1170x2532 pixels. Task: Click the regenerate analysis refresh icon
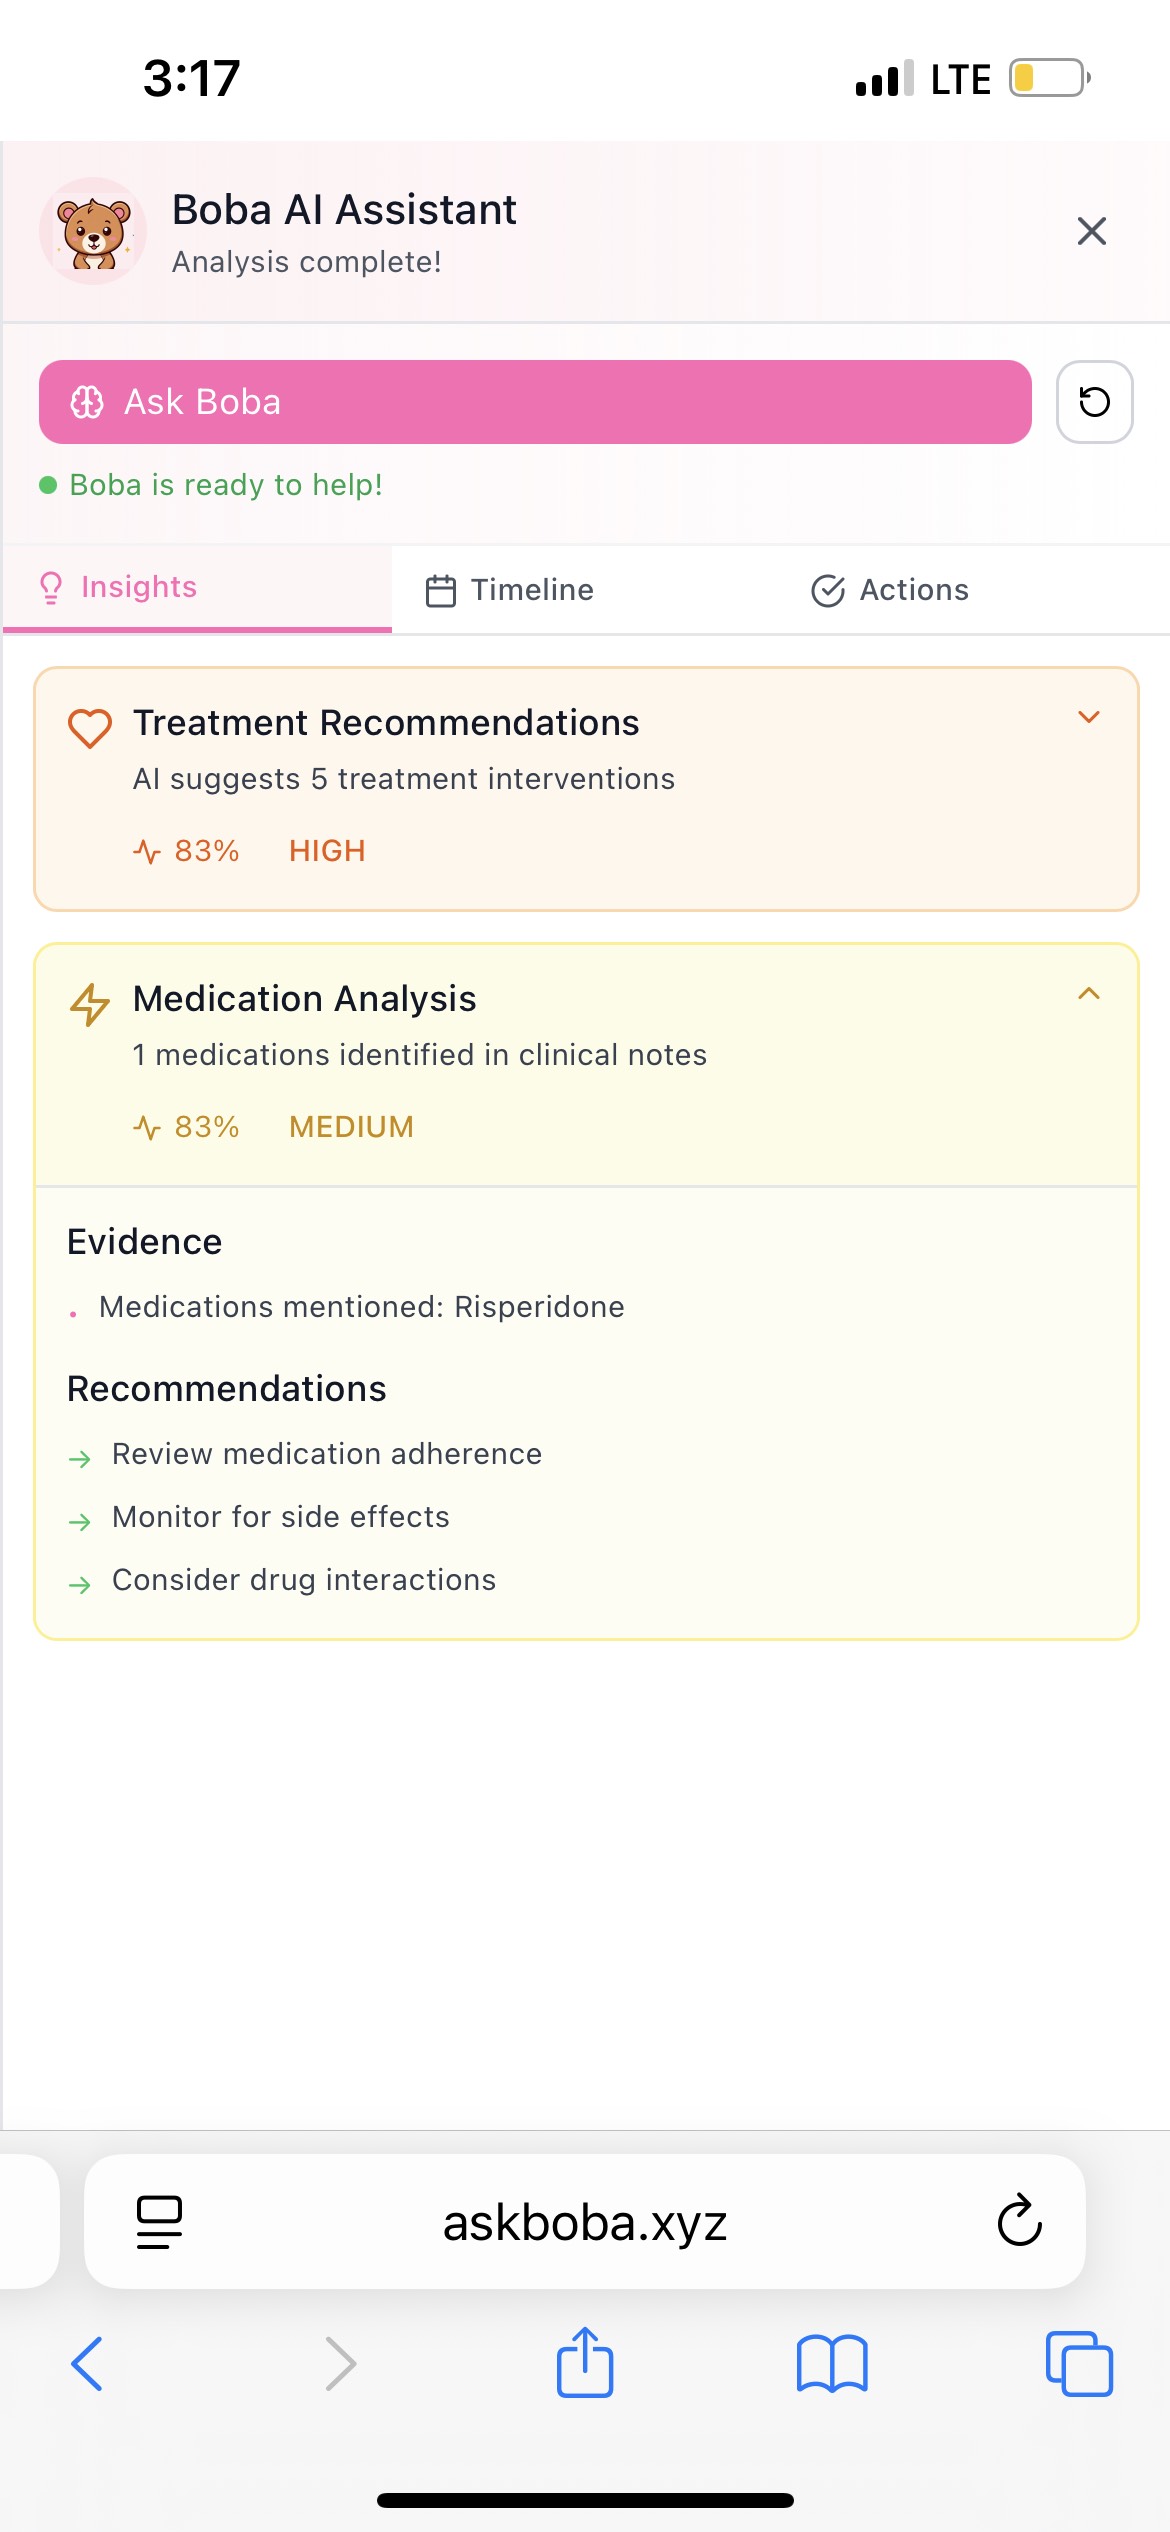click(1094, 402)
